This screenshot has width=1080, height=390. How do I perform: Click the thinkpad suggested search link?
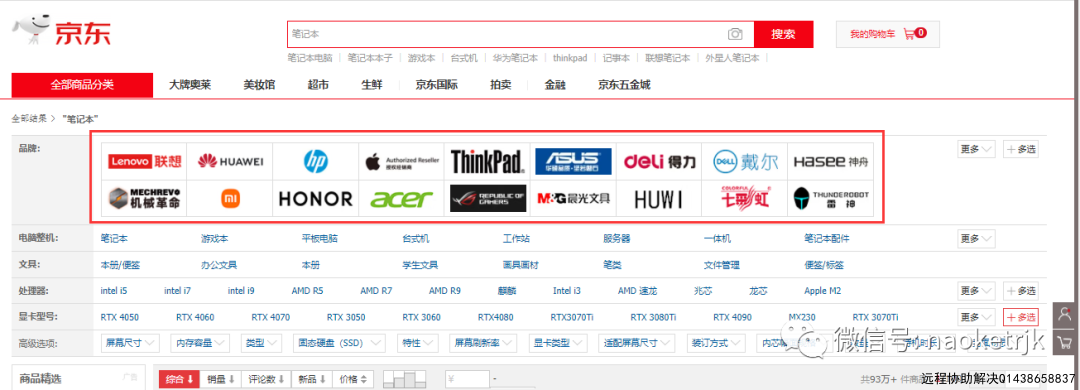click(x=570, y=59)
